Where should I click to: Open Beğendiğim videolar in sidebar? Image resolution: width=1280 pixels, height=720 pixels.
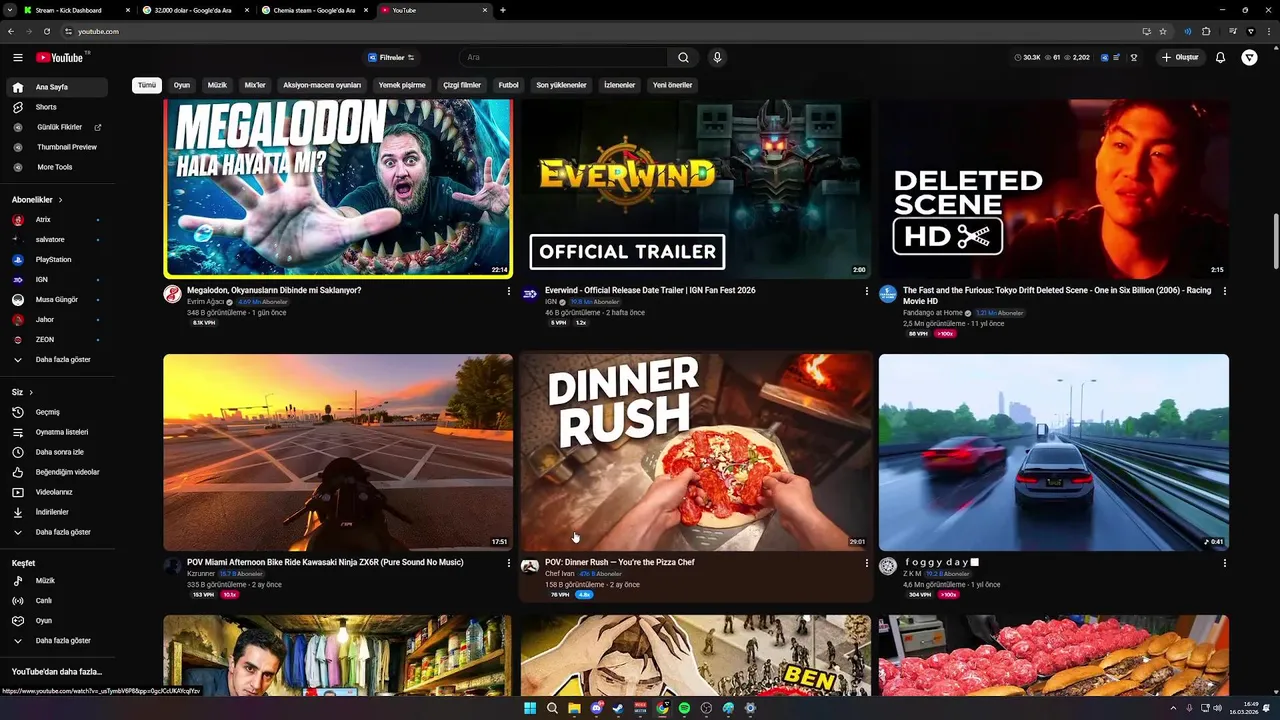[x=55, y=472]
